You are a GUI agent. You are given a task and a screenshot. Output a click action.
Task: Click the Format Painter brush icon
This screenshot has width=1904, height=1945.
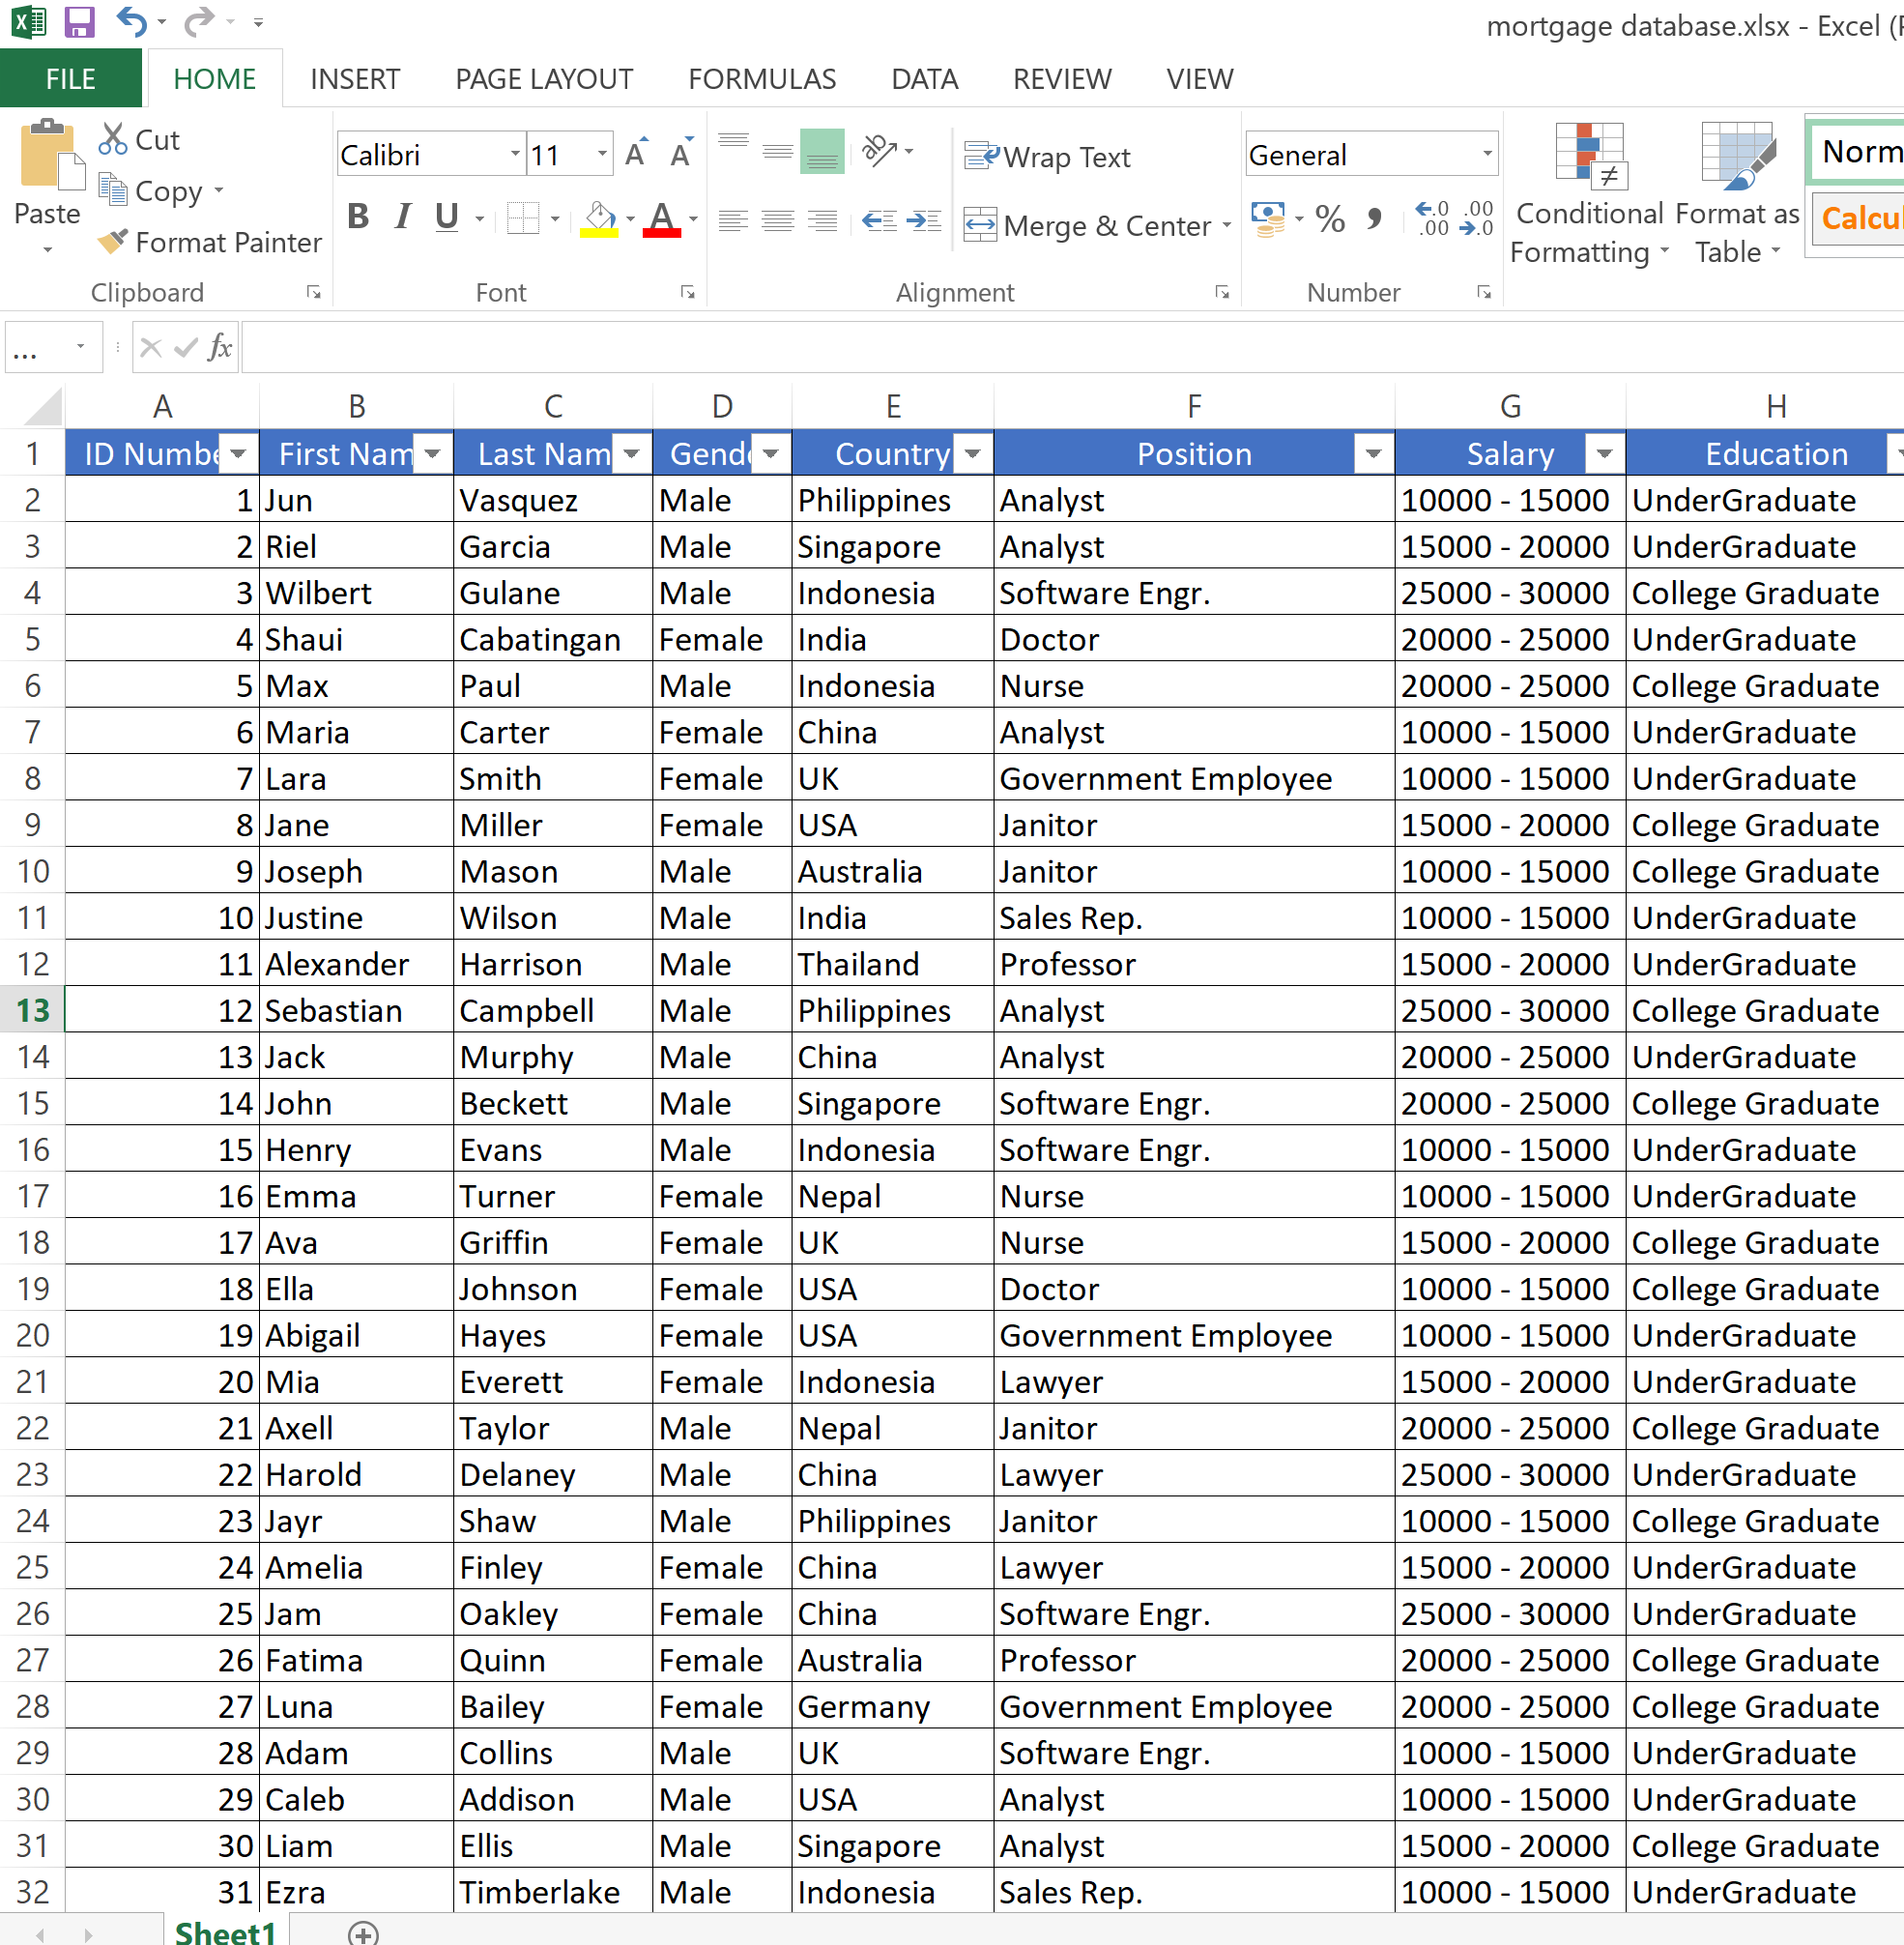tap(113, 241)
